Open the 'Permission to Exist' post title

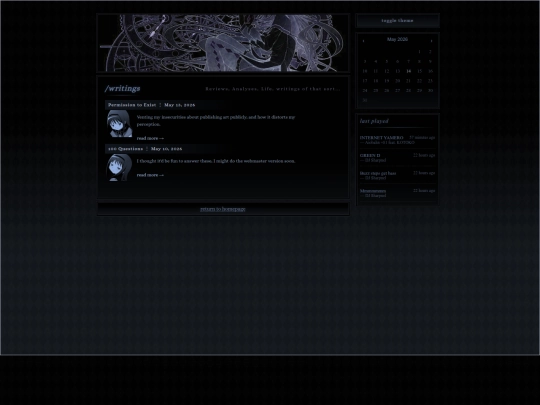(x=132, y=105)
